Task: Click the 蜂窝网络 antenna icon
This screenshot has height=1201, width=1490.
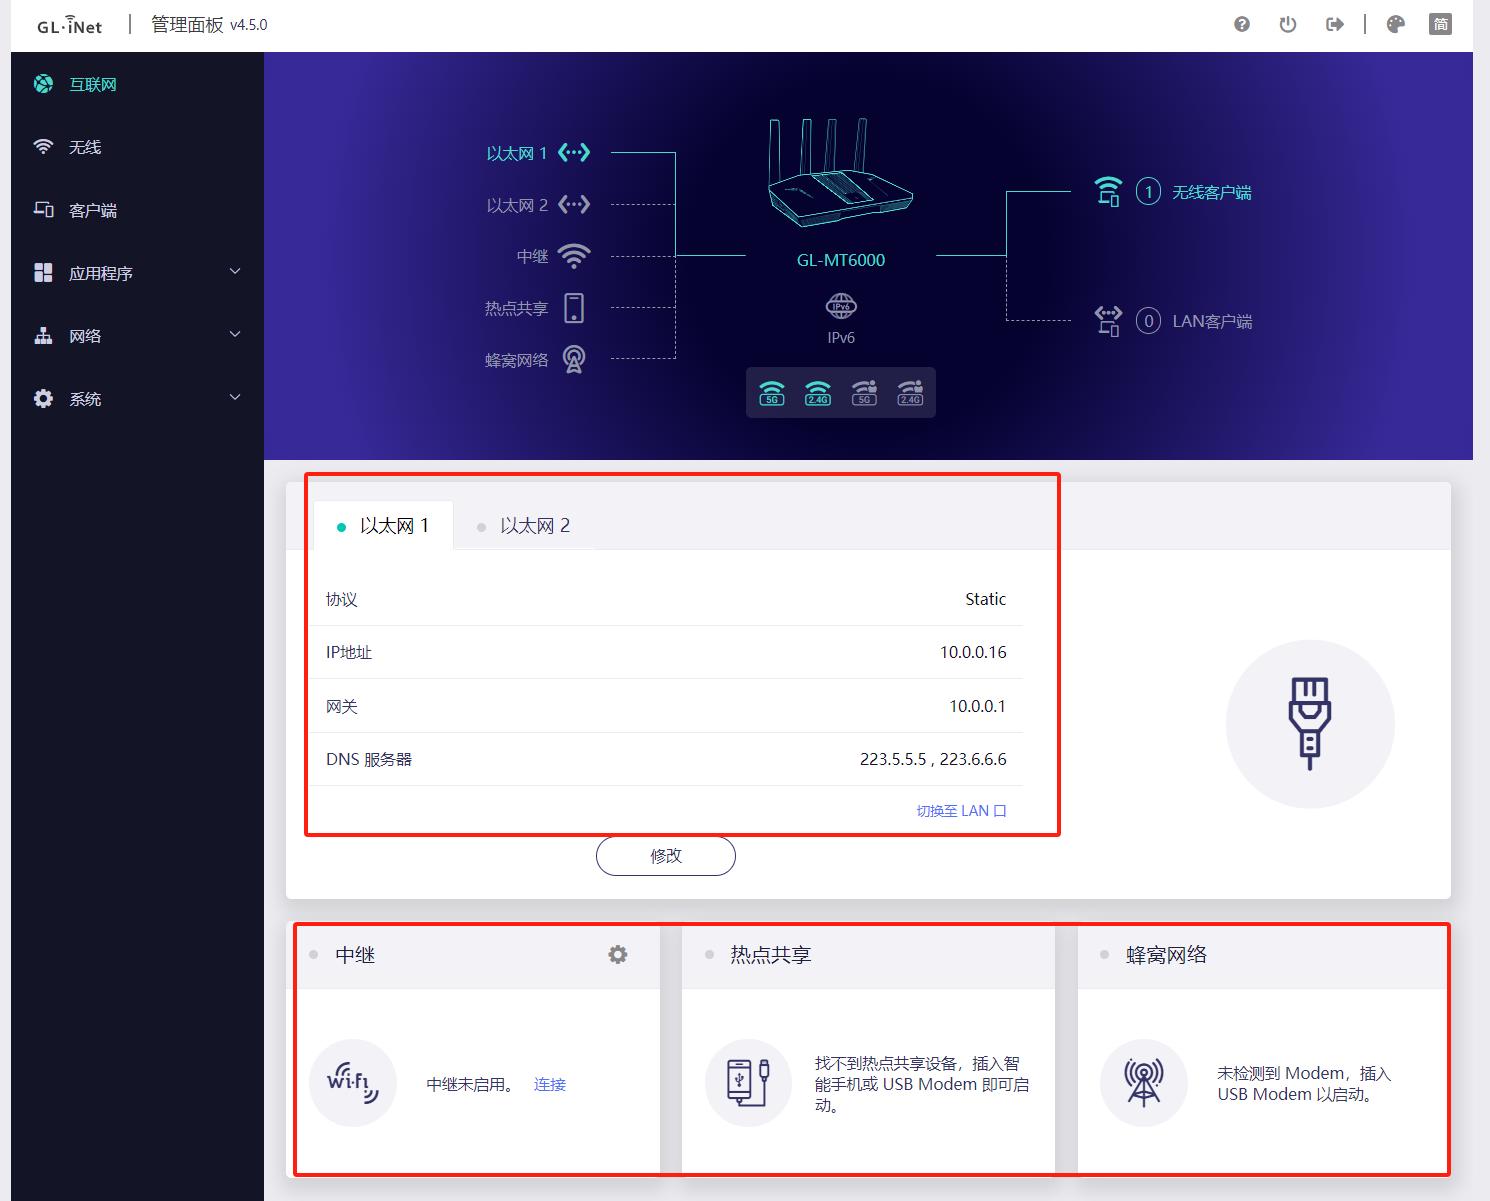Action: [1143, 1083]
